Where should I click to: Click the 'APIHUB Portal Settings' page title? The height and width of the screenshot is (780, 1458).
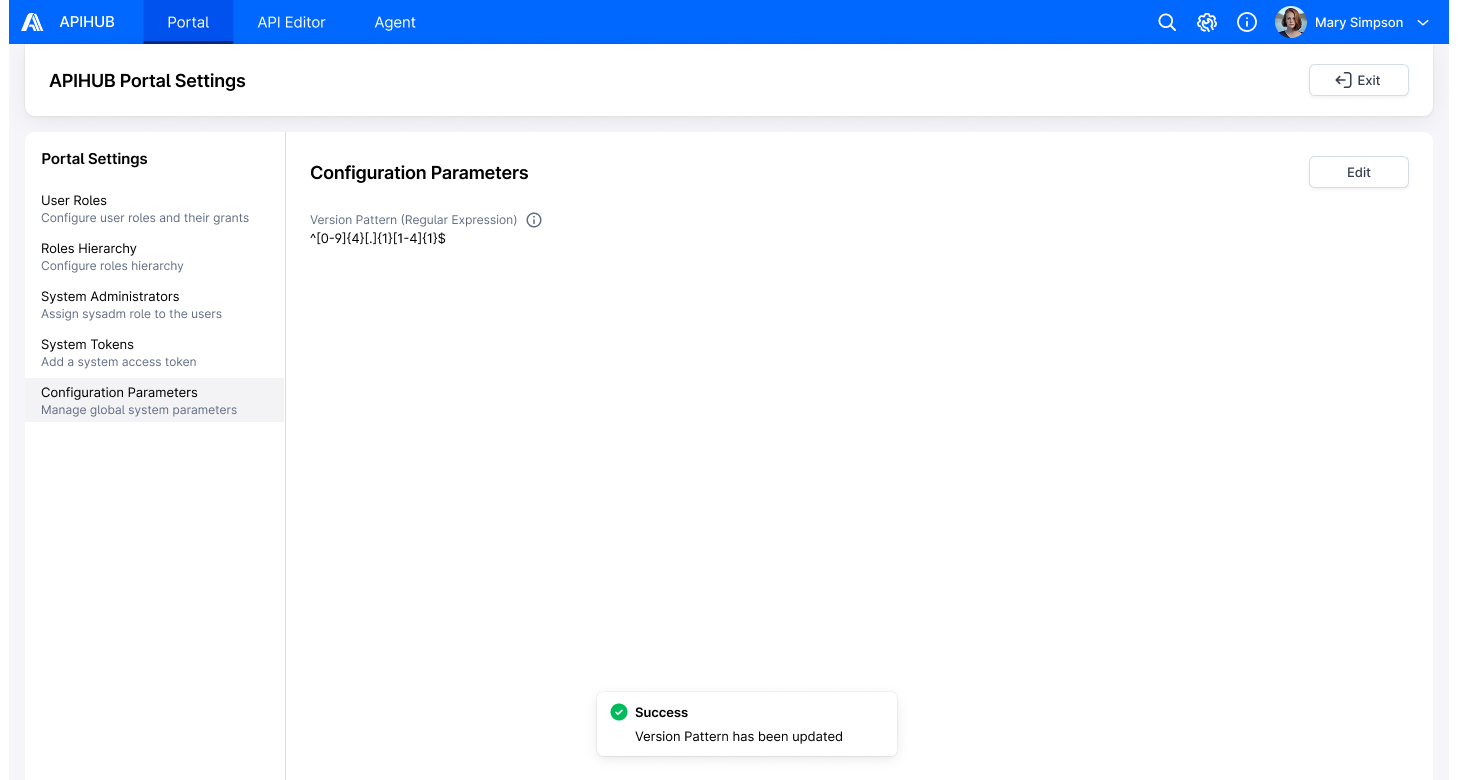[x=147, y=81]
